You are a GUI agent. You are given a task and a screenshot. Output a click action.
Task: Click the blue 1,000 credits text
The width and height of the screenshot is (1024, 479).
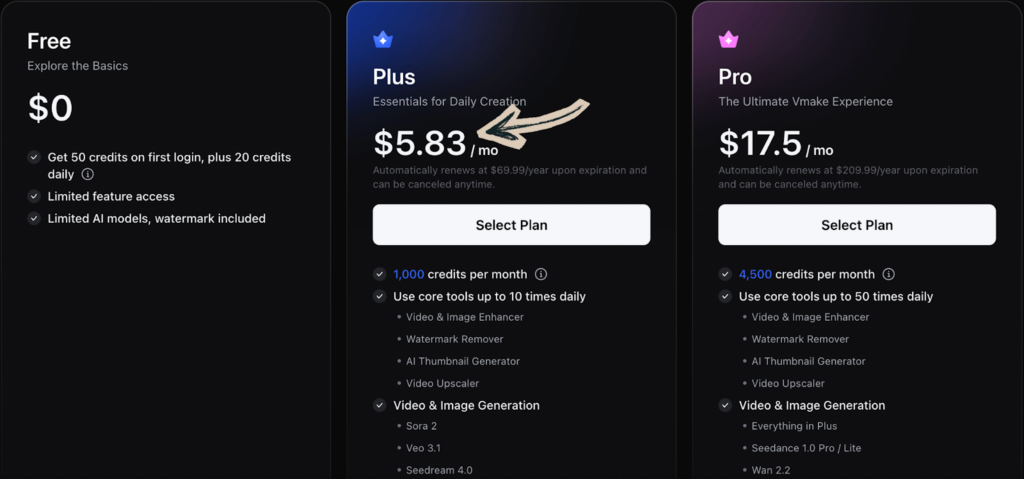409,274
